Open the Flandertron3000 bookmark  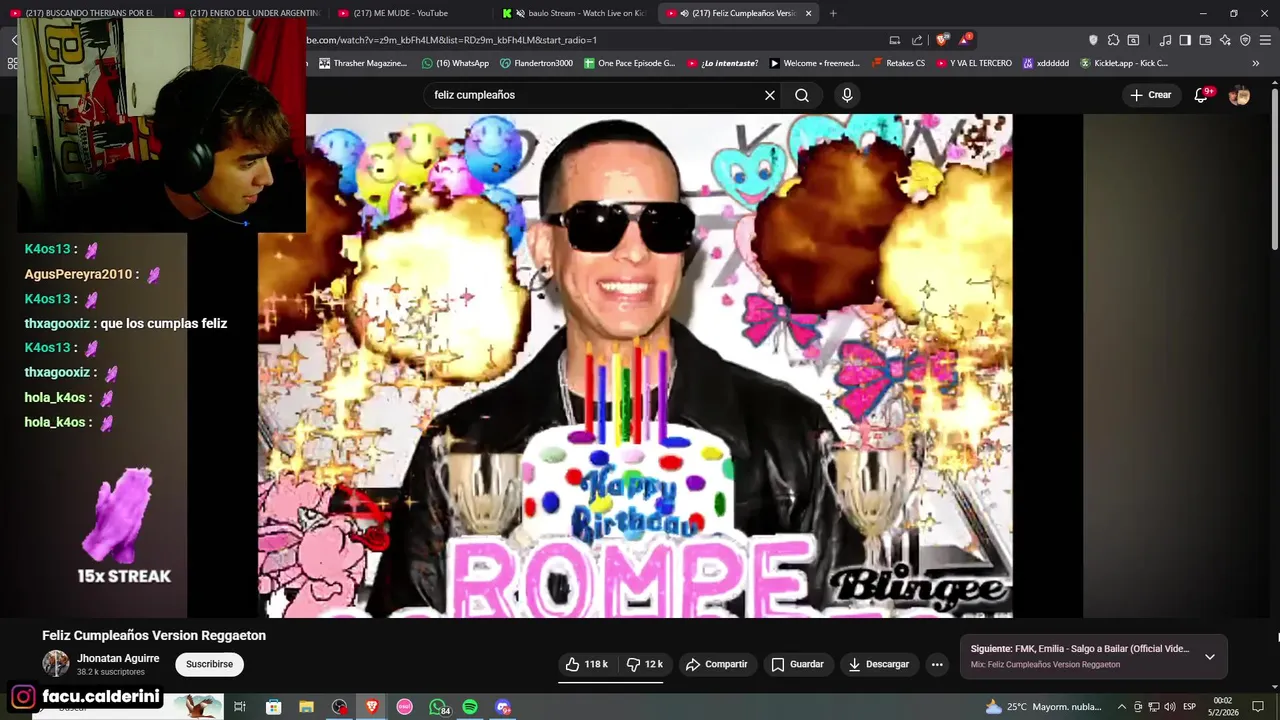click(x=536, y=63)
